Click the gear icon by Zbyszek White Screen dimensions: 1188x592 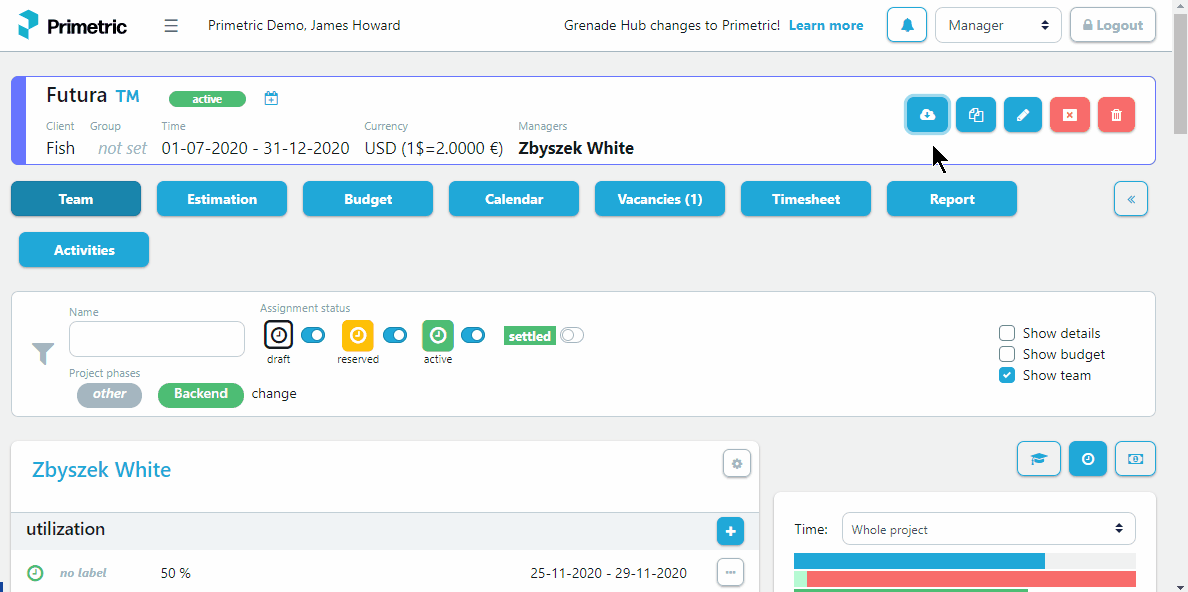[x=736, y=463]
